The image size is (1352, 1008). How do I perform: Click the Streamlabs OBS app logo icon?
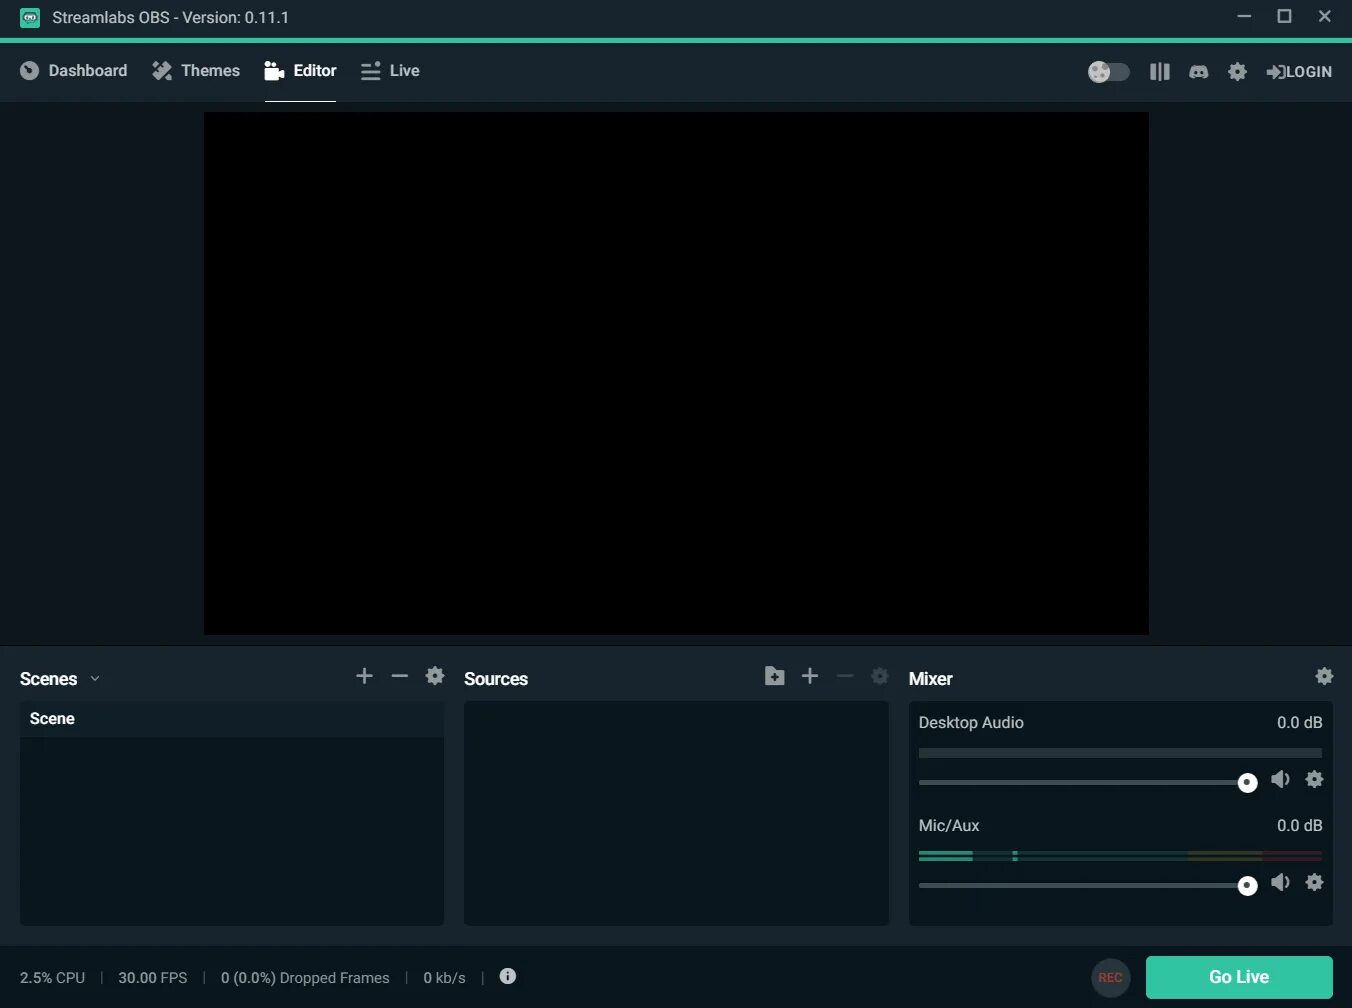click(30, 17)
